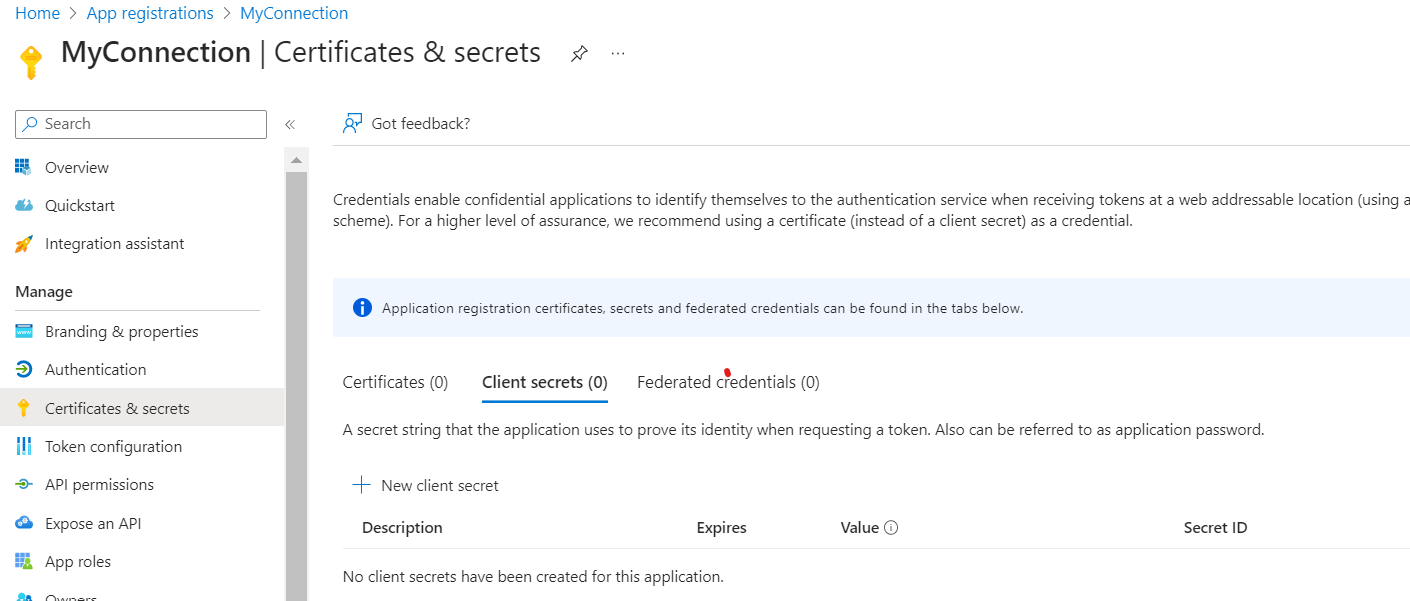Click the Got feedback icon
1410x601 pixels.
(x=352, y=123)
